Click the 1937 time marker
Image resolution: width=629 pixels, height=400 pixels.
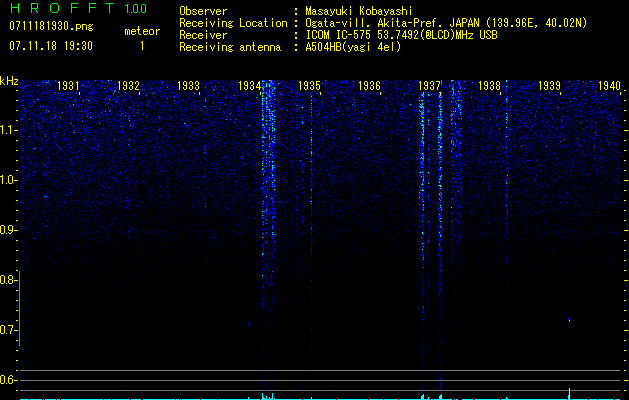429,85
